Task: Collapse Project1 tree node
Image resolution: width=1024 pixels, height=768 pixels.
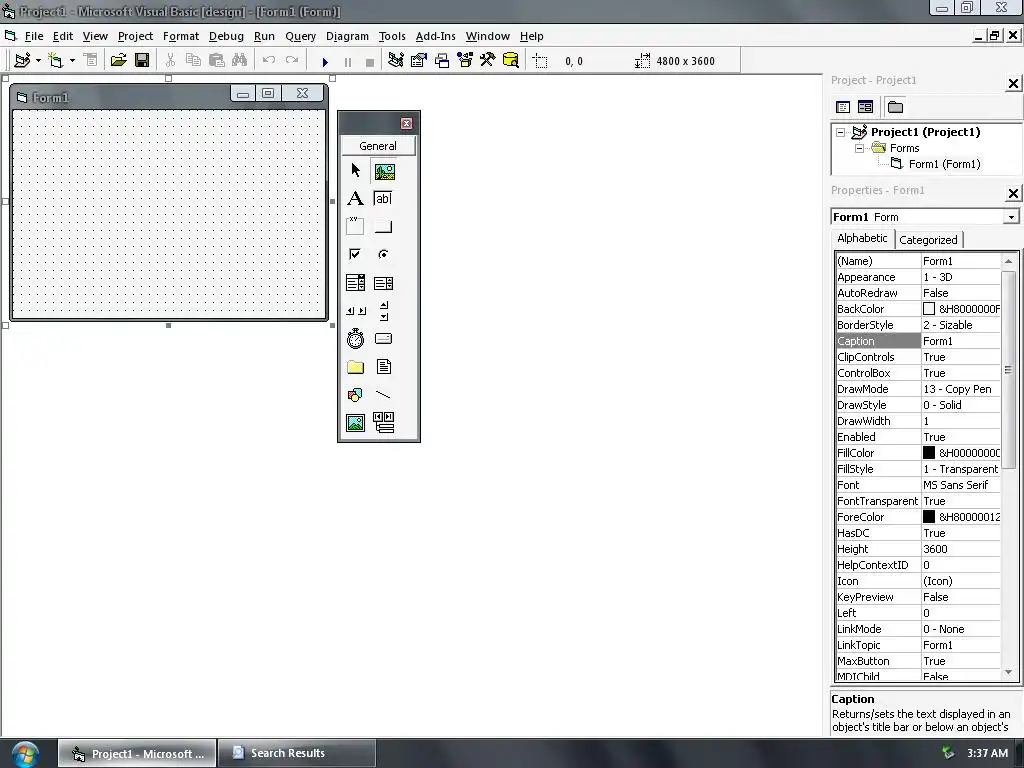Action: [x=840, y=132]
